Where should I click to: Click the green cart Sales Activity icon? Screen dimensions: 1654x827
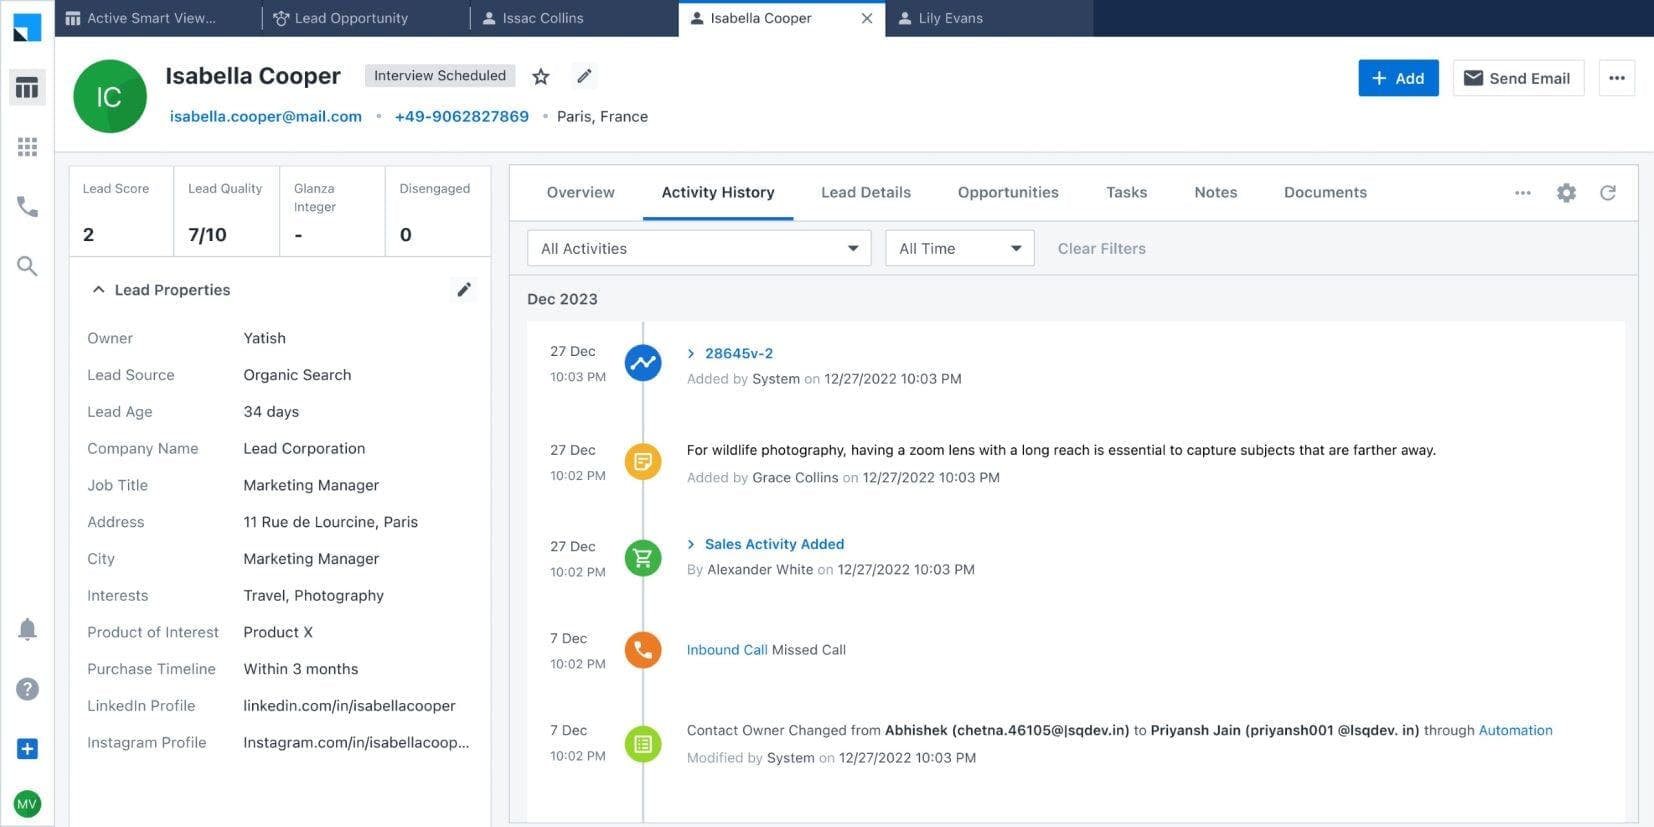pyautogui.click(x=643, y=557)
